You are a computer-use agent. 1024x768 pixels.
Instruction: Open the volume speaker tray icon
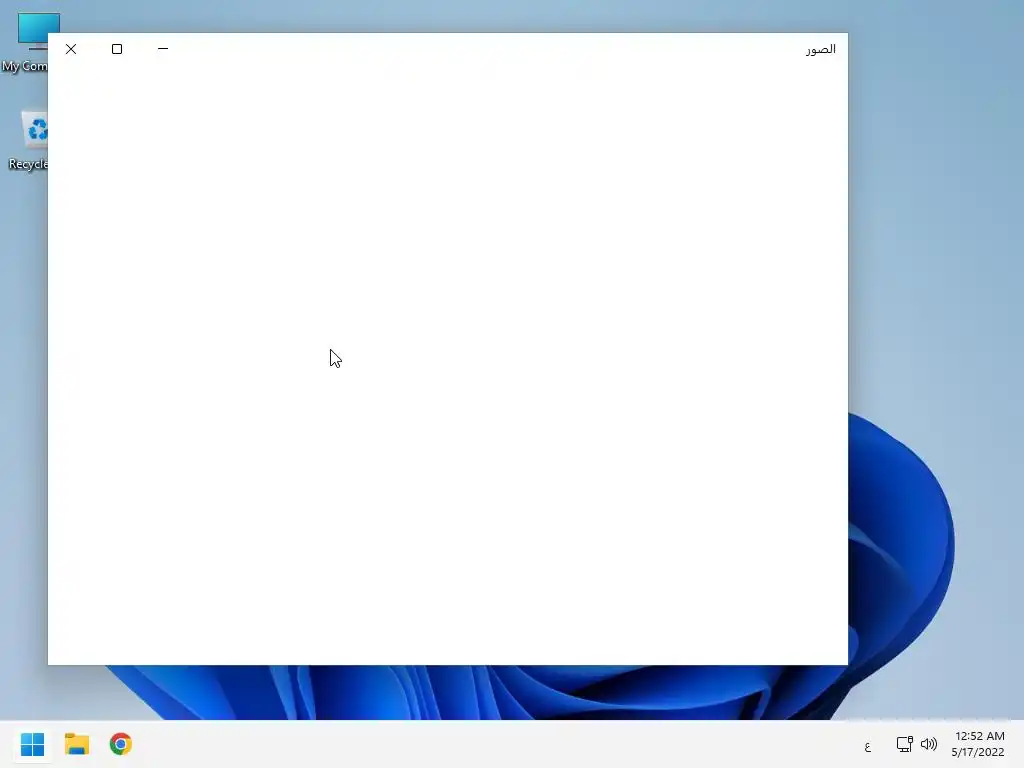coord(929,744)
